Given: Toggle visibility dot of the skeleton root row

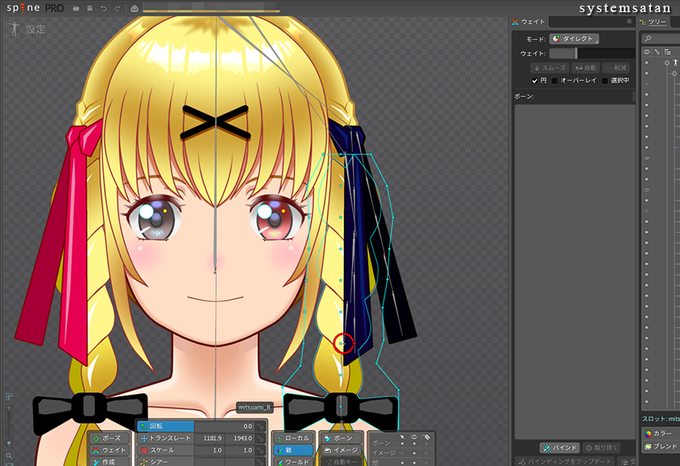Looking at the screenshot, I should coord(647,63).
